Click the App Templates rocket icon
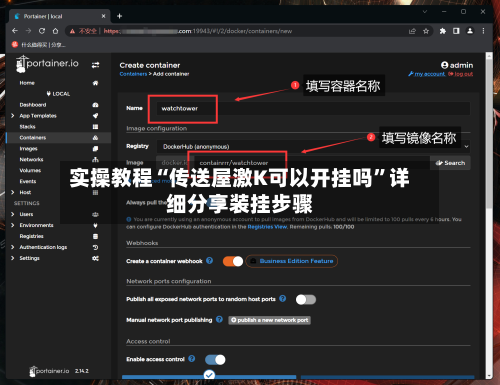The width and height of the screenshot is (500, 385). pyautogui.click(x=95, y=116)
